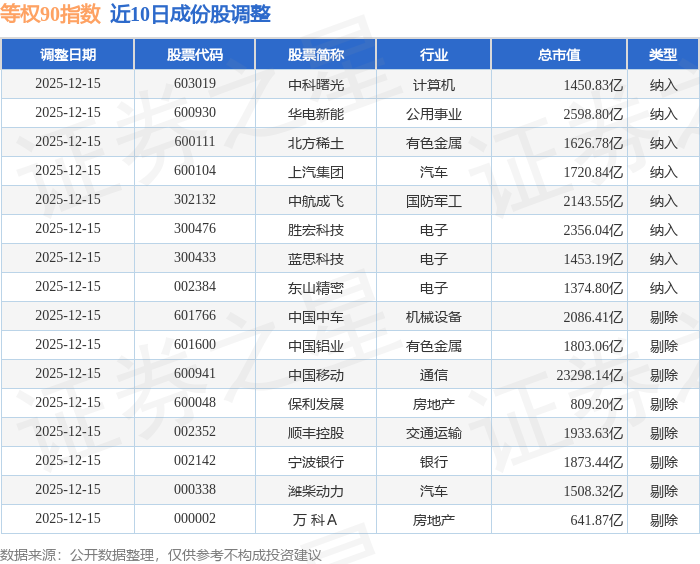Select stock code 600111
Screen dimensions: 700x564
195,142
